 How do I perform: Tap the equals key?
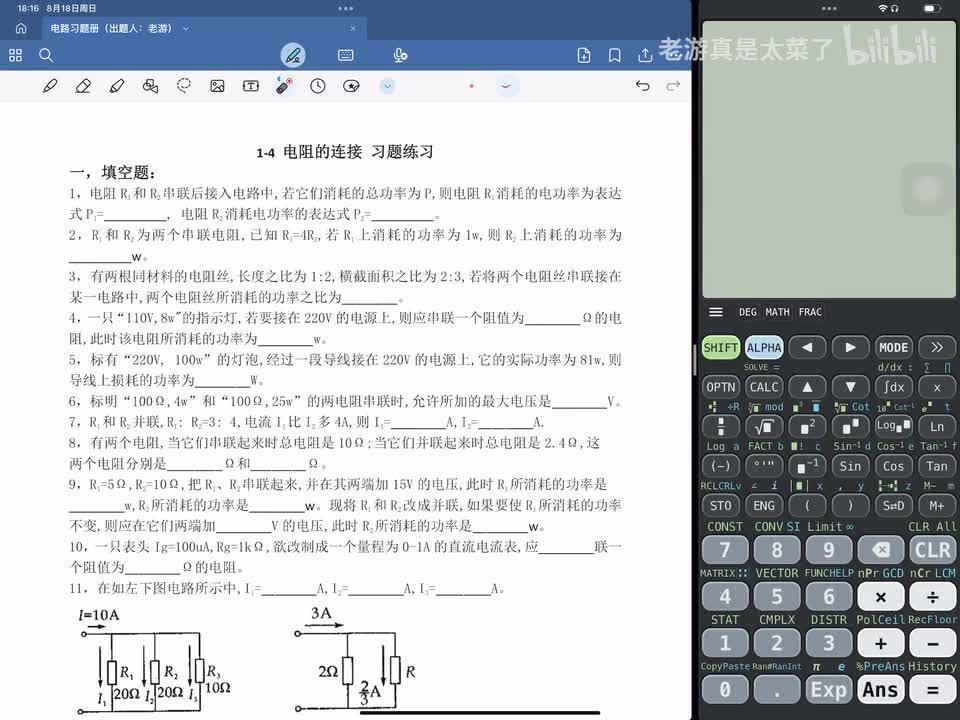(932, 690)
